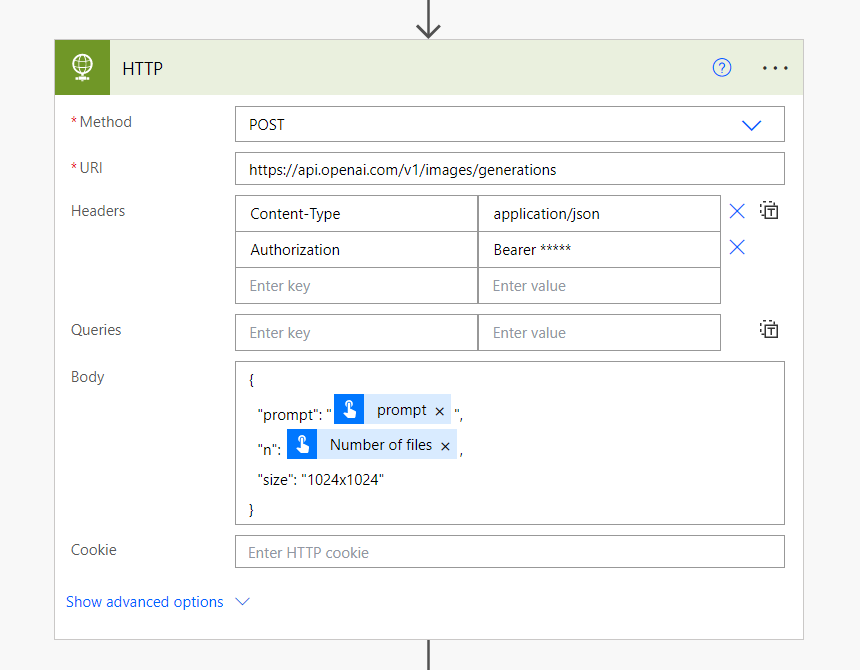Open the HTTP action help icon
This screenshot has height=670, width=860.
(x=722, y=68)
